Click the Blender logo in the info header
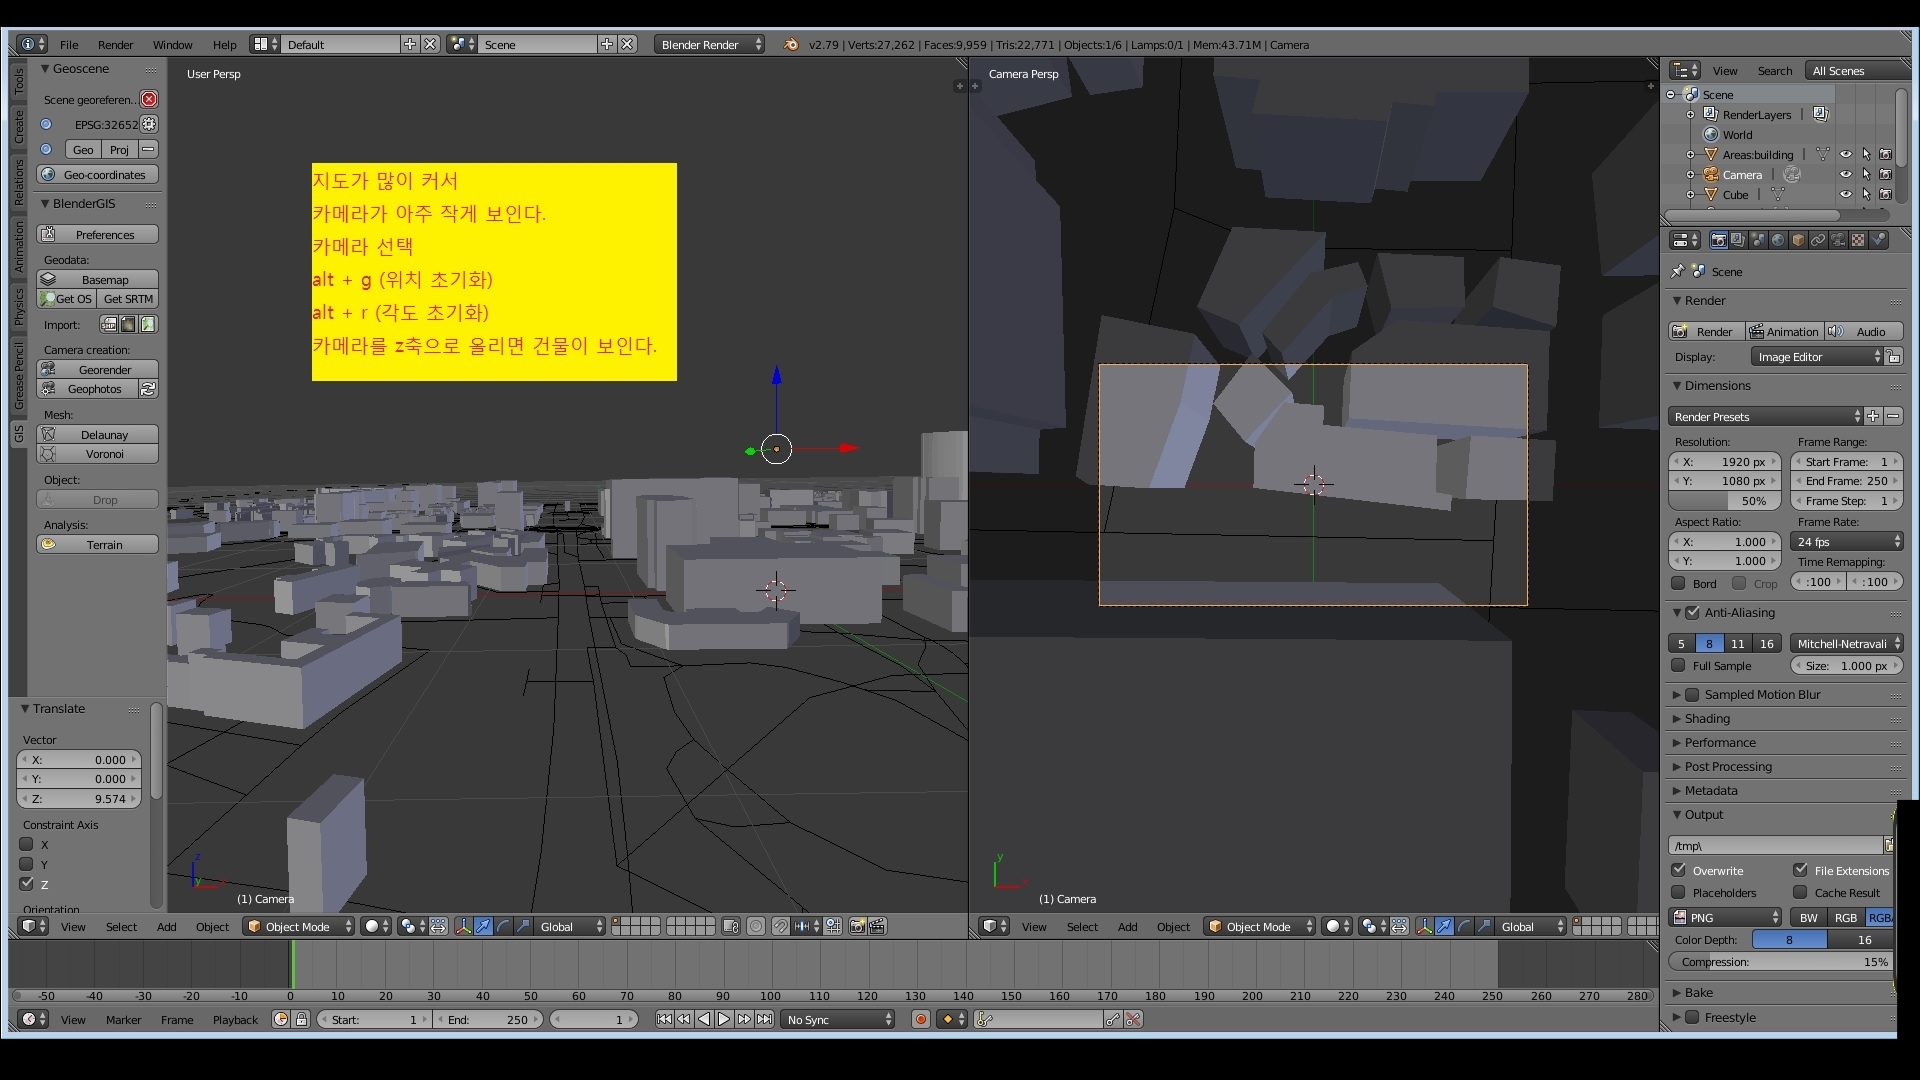Image resolution: width=1920 pixels, height=1080 pixels. (791, 44)
